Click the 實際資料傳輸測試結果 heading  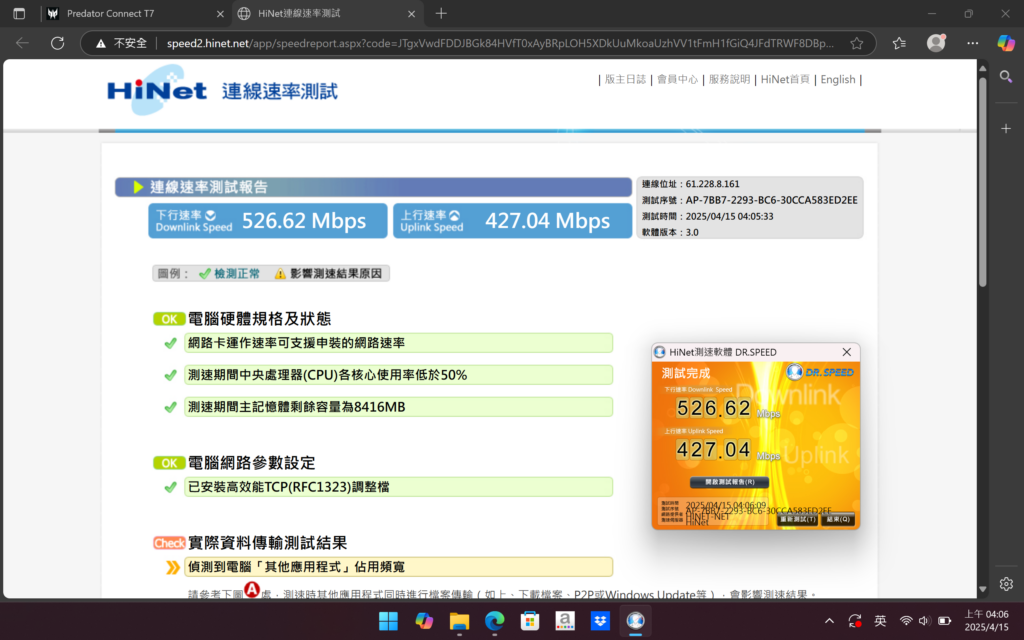(x=267, y=543)
